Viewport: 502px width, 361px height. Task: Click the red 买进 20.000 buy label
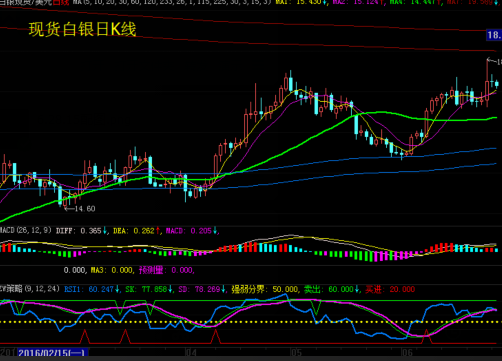390,289
